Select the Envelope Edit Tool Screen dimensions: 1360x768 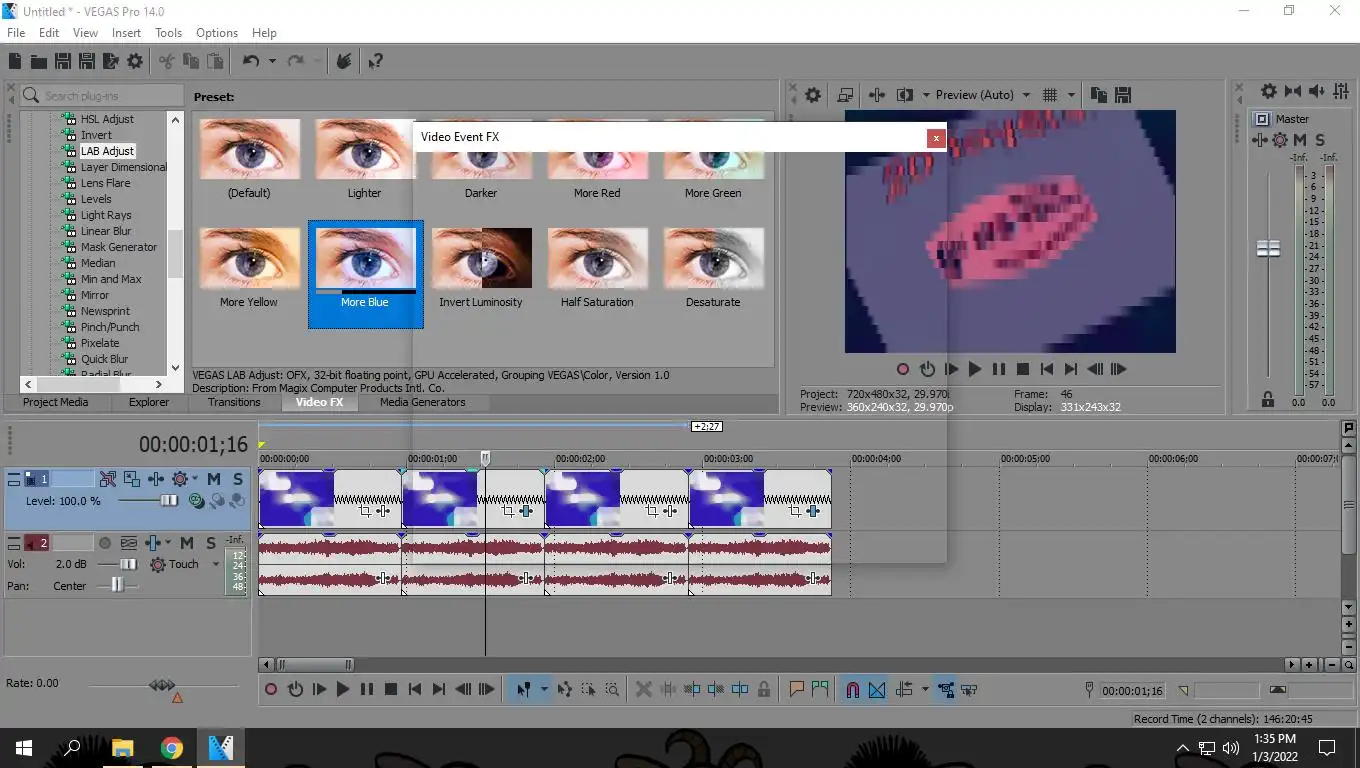click(x=565, y=690)
